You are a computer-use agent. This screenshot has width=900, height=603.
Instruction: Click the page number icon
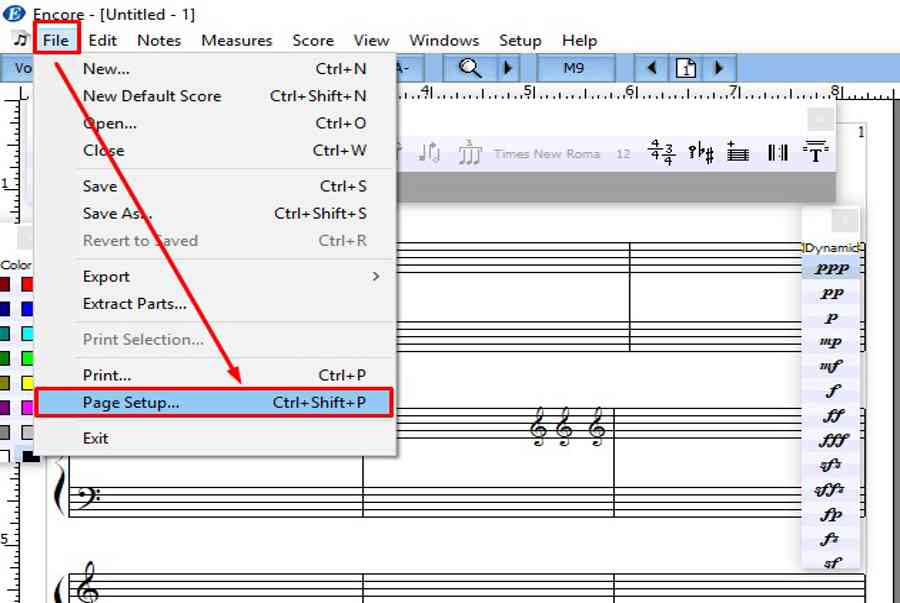coord(686,68)
